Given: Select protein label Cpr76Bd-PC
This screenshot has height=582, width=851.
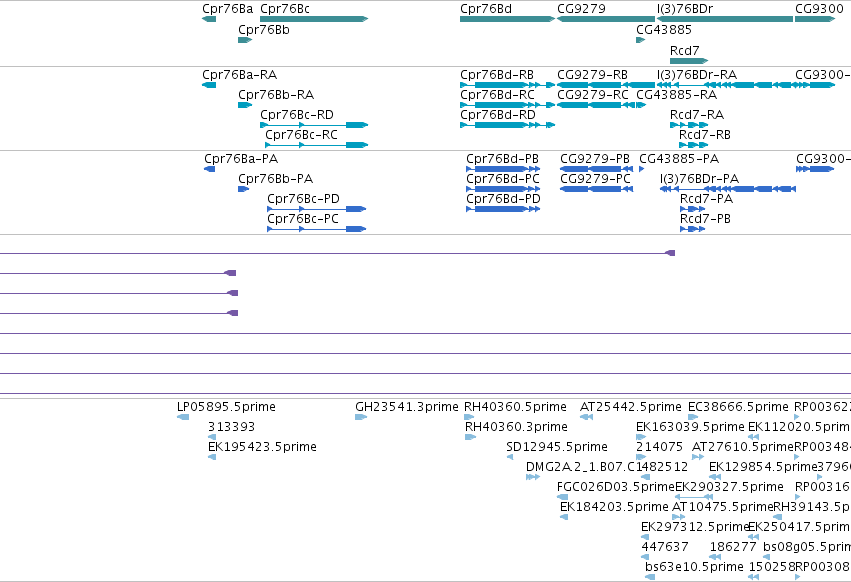Looking at the screenshot, I should coord(503,179).
